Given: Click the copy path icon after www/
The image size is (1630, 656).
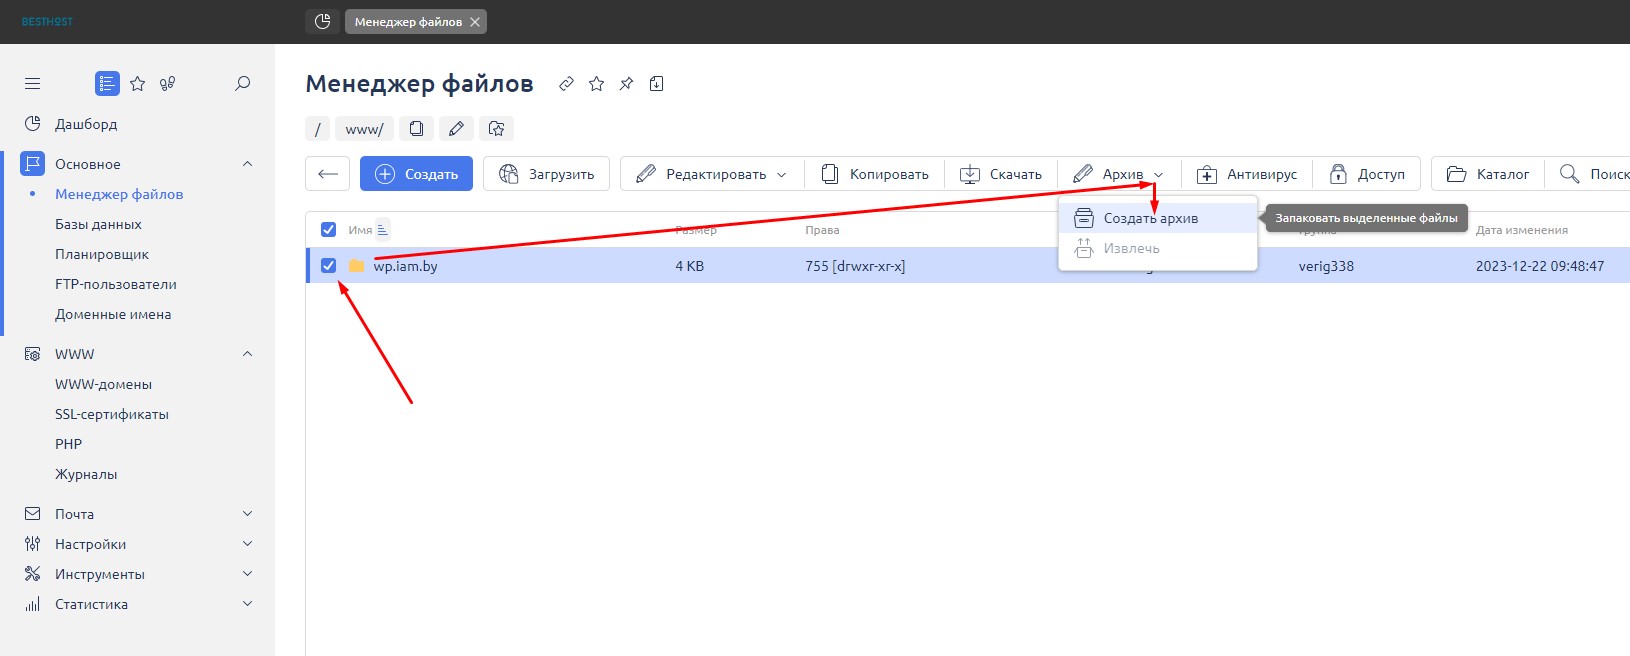Looking at the screenshot, I should 416,129.
